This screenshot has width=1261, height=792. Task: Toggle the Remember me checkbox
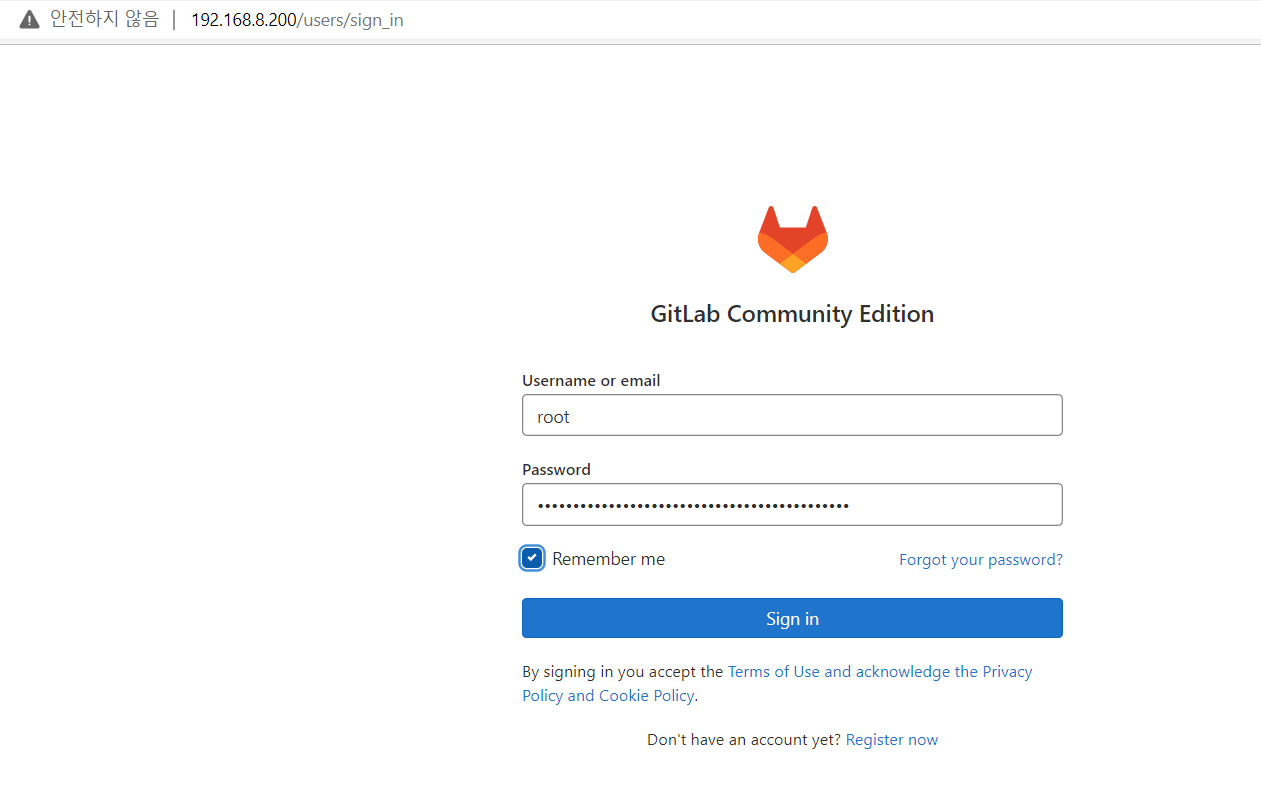click(532, 558)
